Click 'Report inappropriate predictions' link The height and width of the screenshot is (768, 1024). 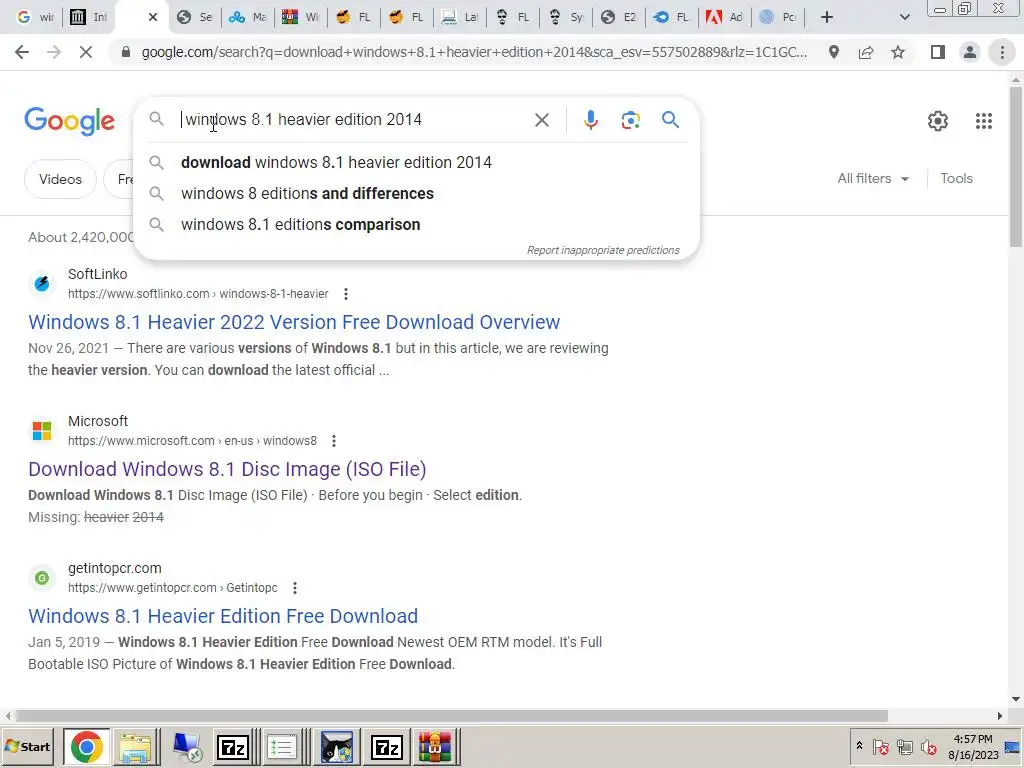(603, 250)
